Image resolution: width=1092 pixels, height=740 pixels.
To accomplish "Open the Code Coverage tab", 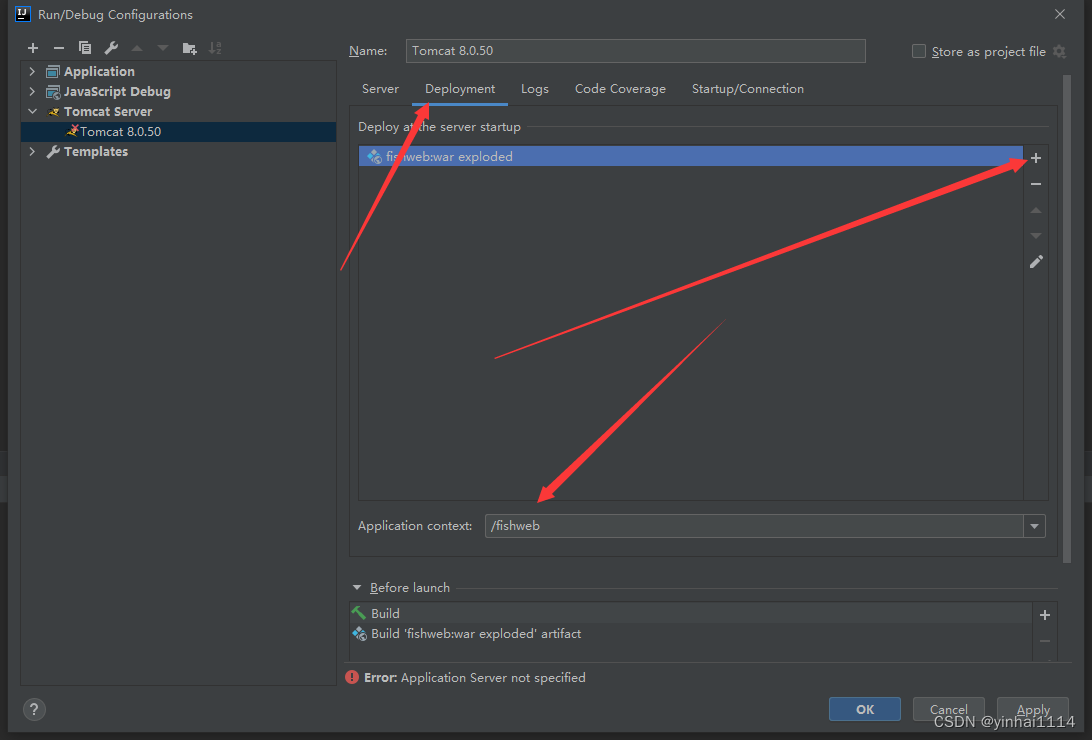I will pos(620,89).
